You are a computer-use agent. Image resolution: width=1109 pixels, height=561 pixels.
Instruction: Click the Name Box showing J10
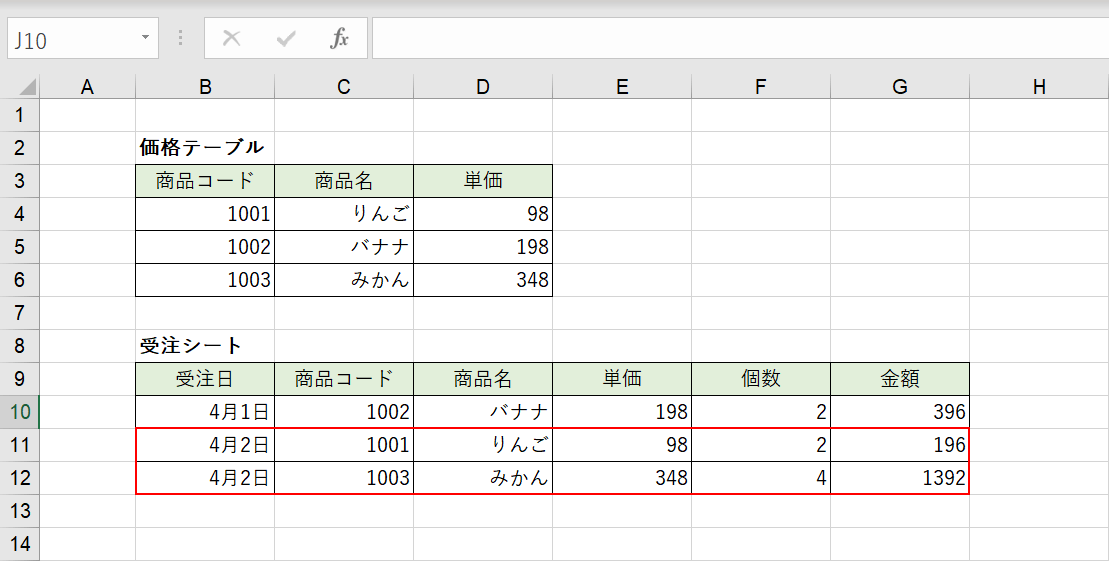(x=83, y=38)
